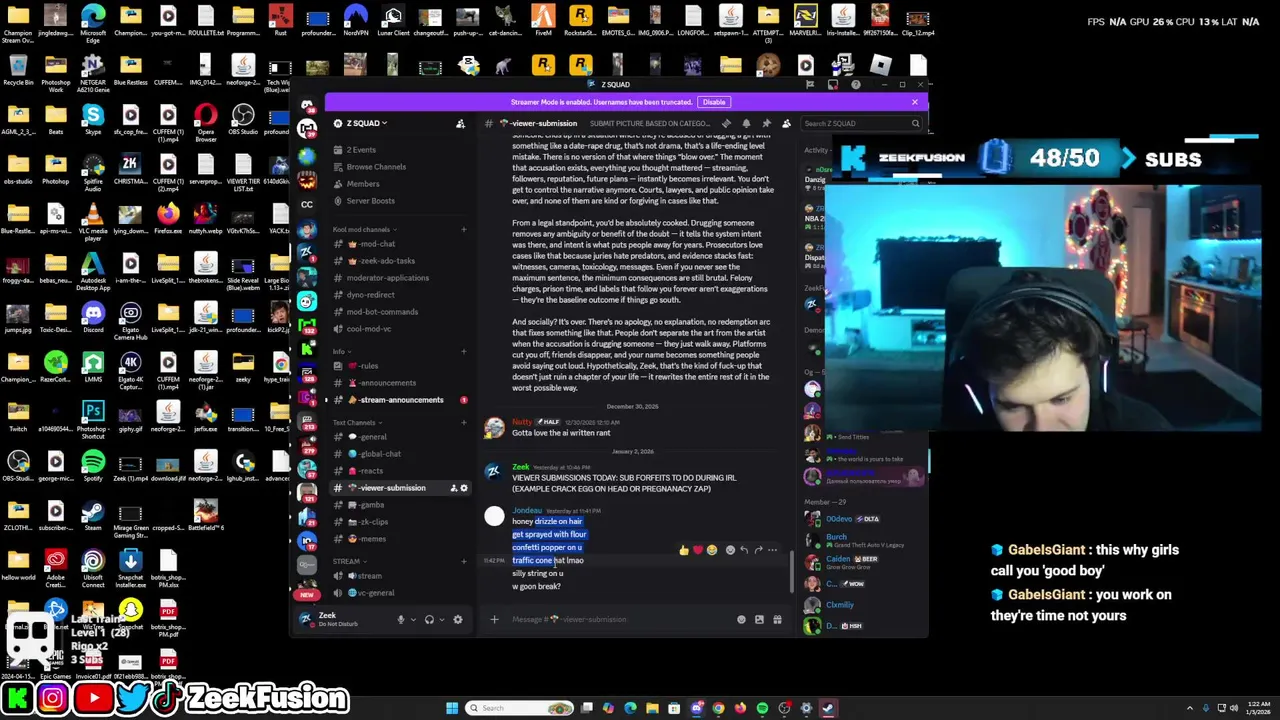Open the Discord inbox icon in title bar

point(833,85)
